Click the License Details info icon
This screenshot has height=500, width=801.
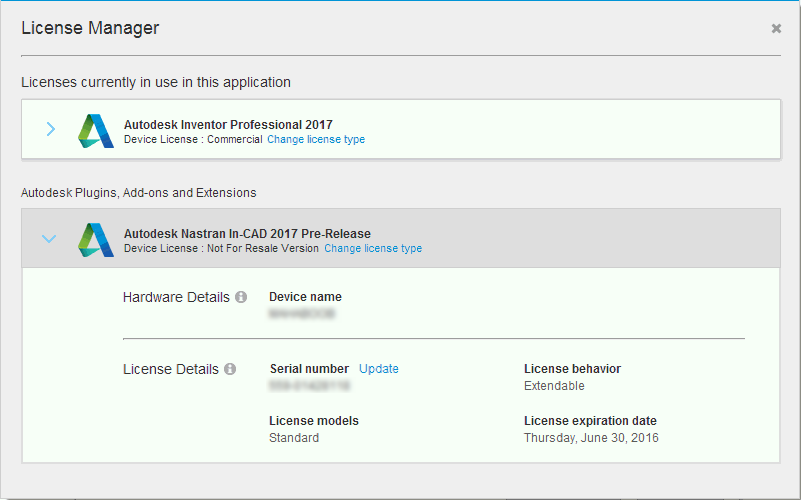pyautogui.click(x=230, y=369)
